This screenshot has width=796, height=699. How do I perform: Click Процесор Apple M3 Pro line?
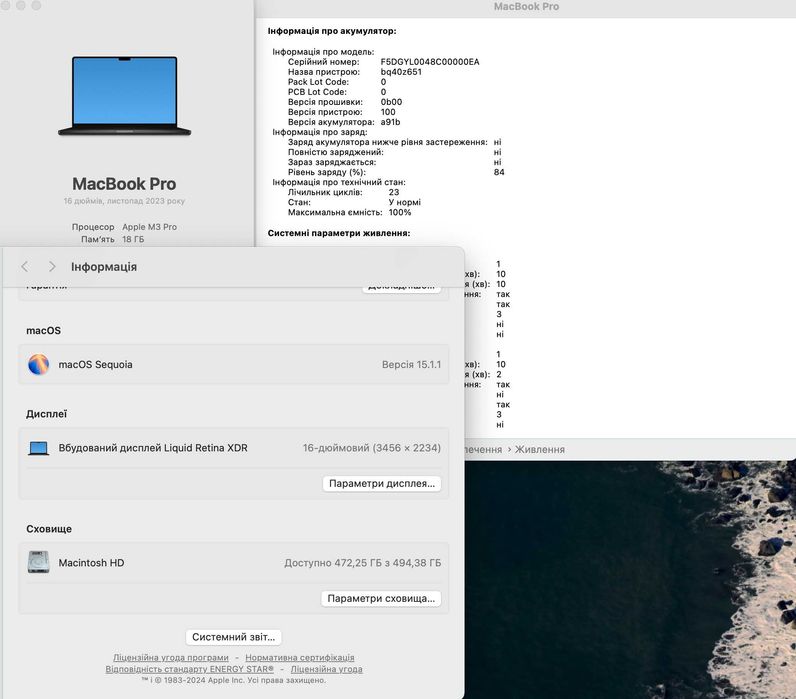[124, 227]
